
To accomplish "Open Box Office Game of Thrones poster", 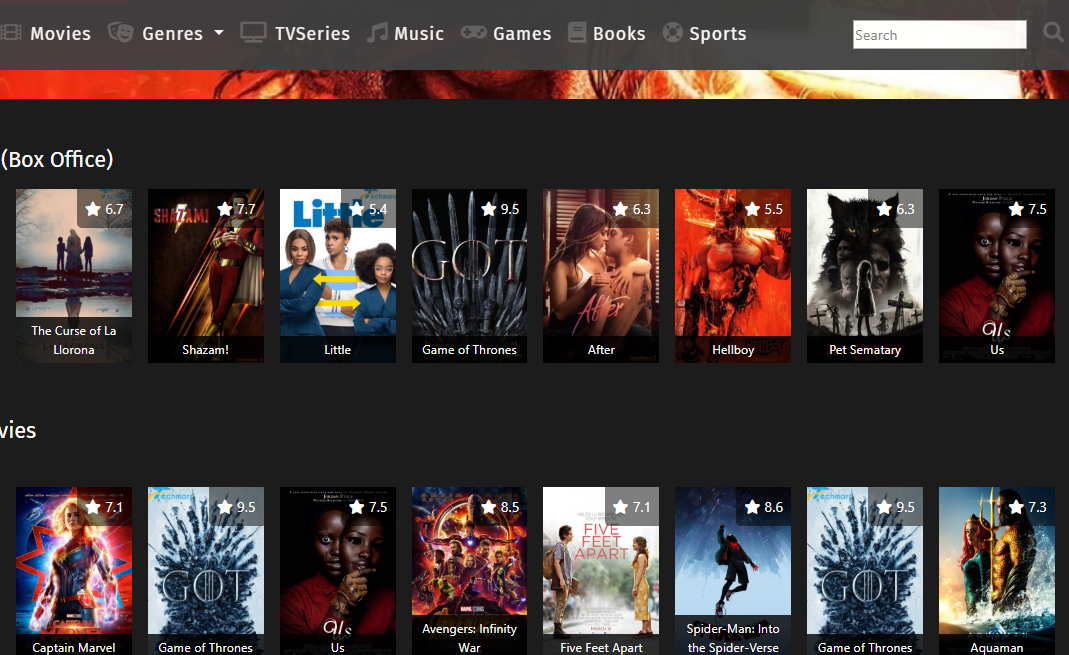I will pos(470,275).
